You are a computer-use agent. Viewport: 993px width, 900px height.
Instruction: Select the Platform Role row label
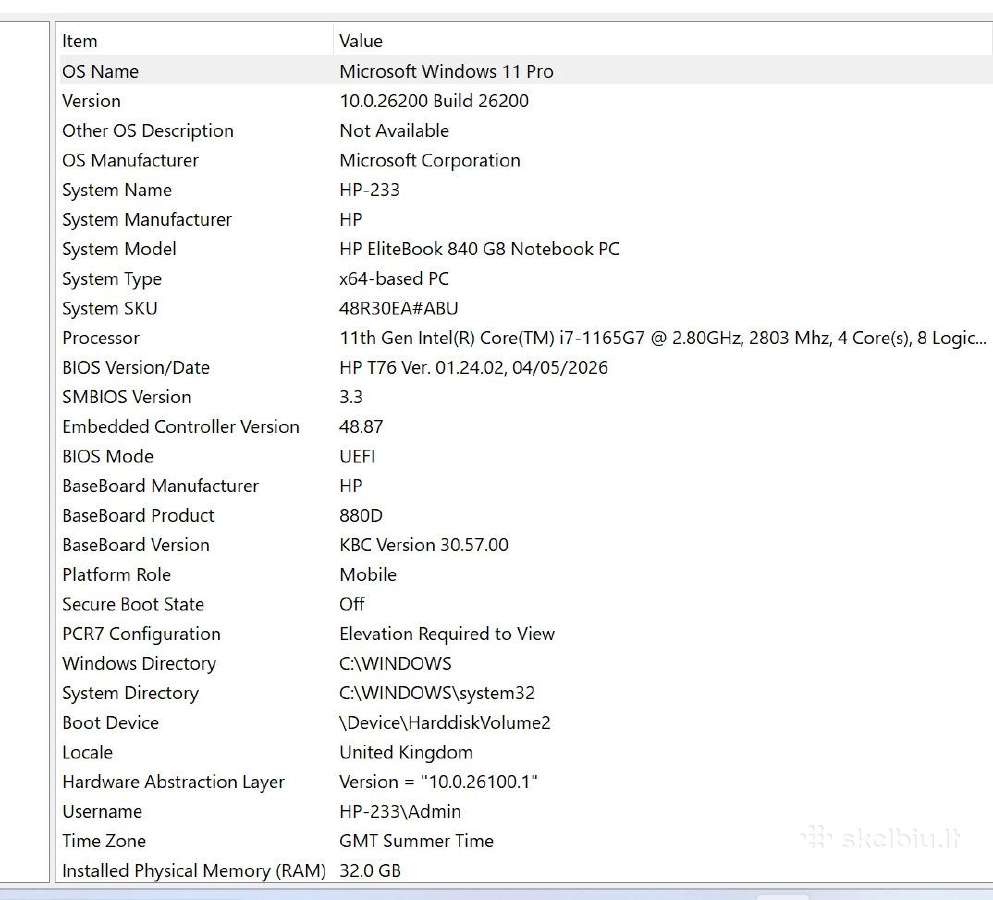tap(117, 575)
